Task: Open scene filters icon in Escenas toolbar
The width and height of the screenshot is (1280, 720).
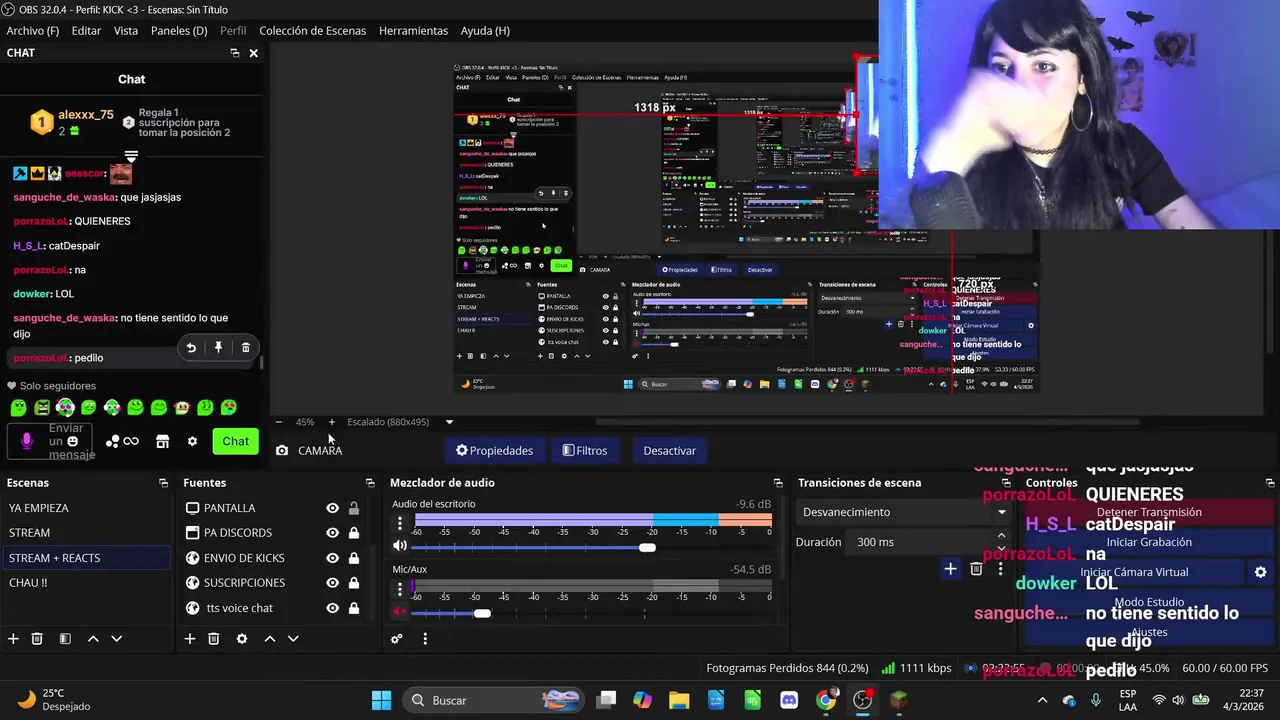Action: (x=65, y=638)
